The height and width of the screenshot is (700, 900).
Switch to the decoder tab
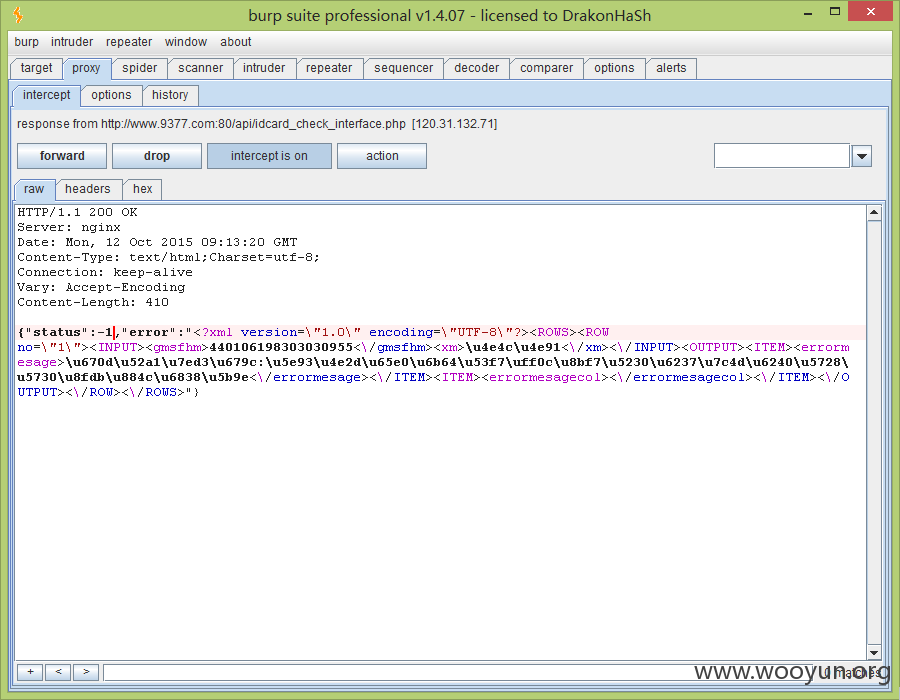pos(476,68)
